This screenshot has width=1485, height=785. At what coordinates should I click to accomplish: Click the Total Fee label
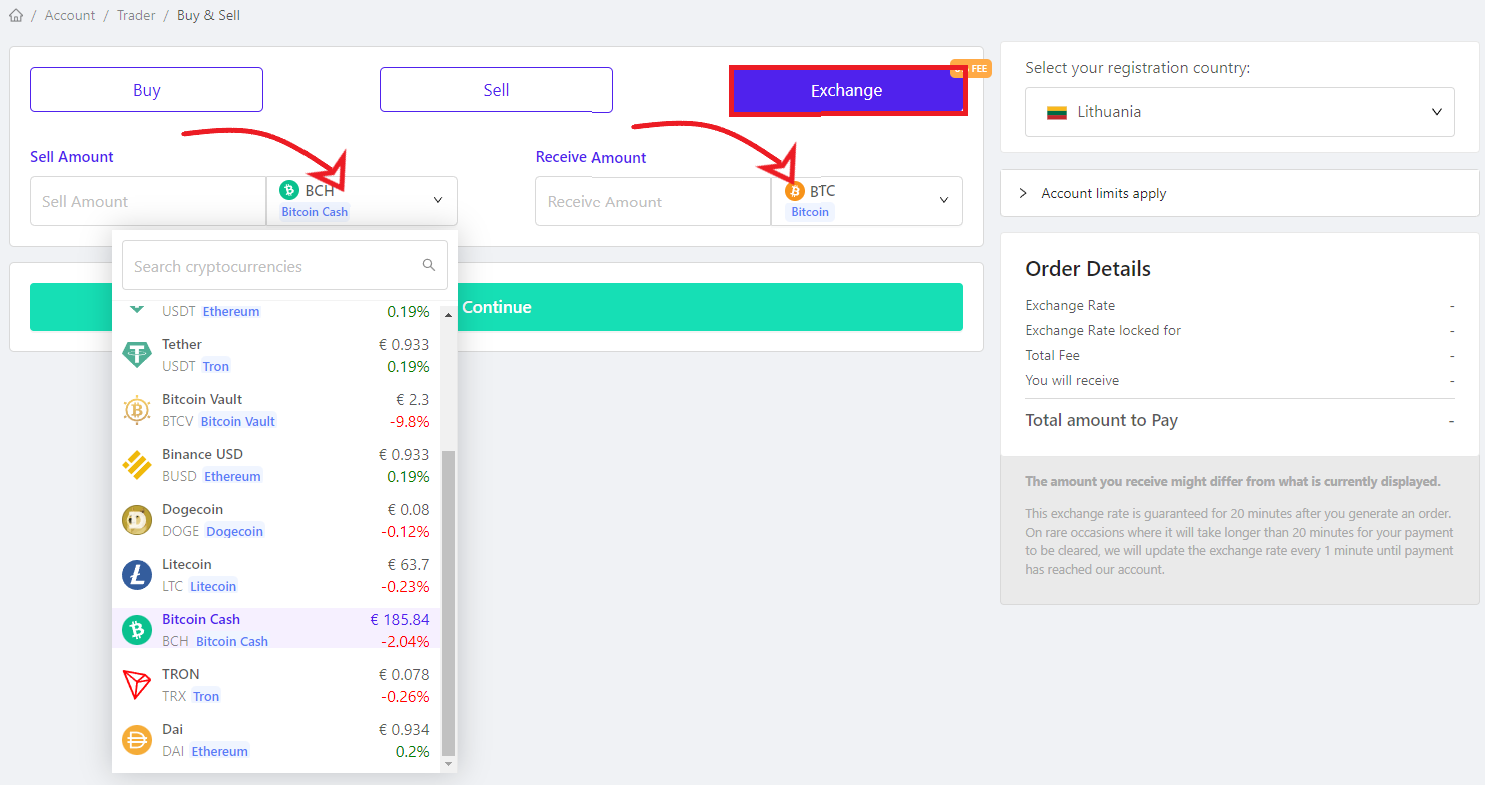coord(1052,355)
